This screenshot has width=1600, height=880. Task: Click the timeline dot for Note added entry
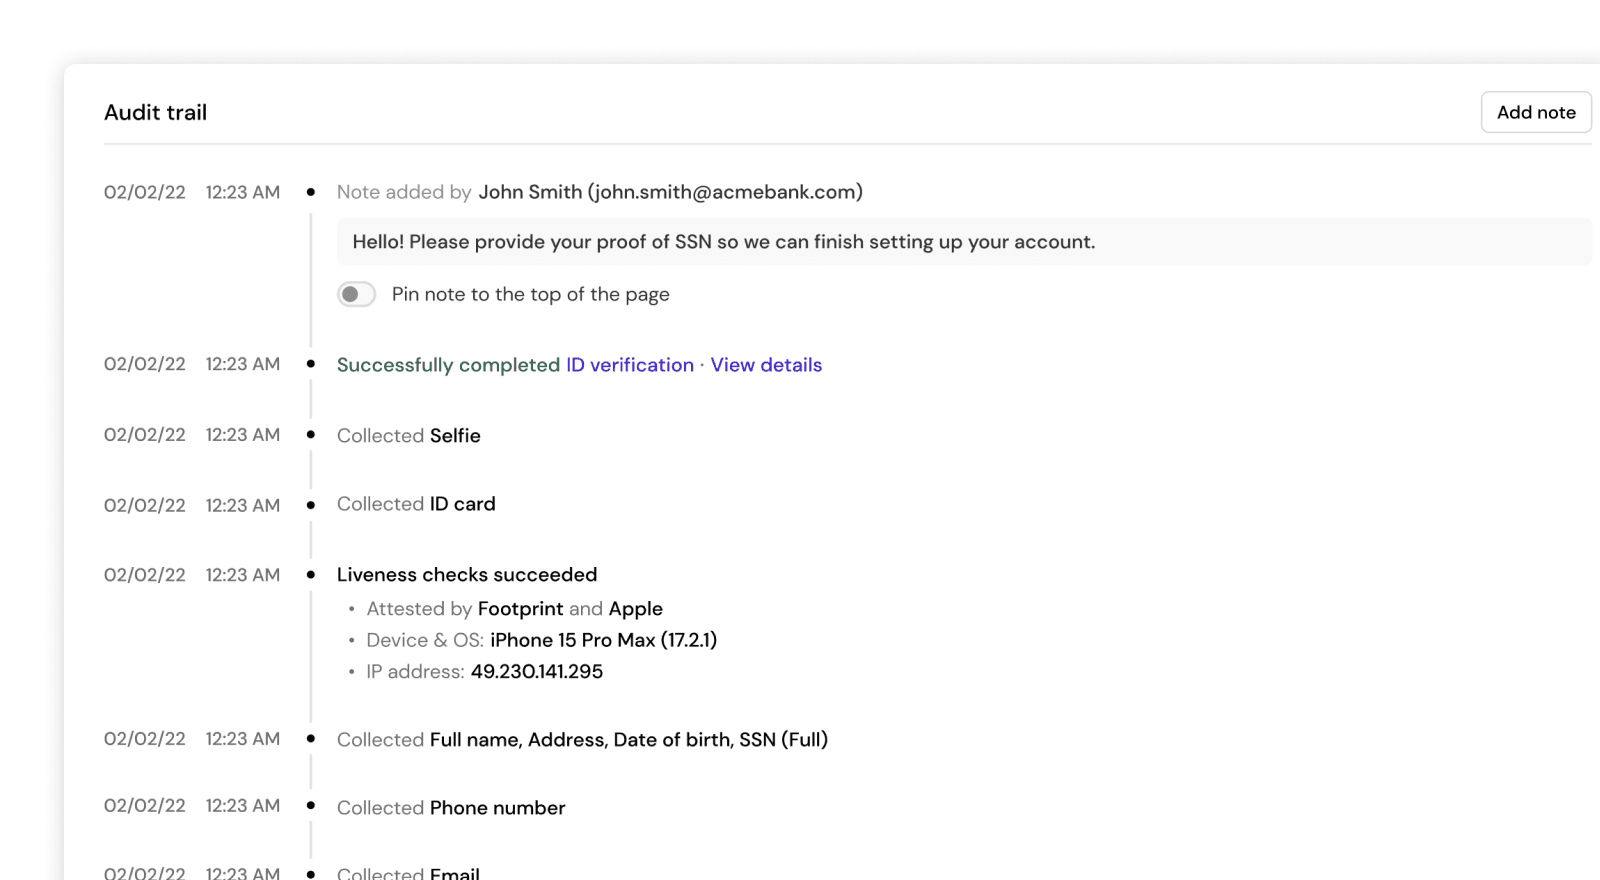pyautogui.click(x=311, y=192)
